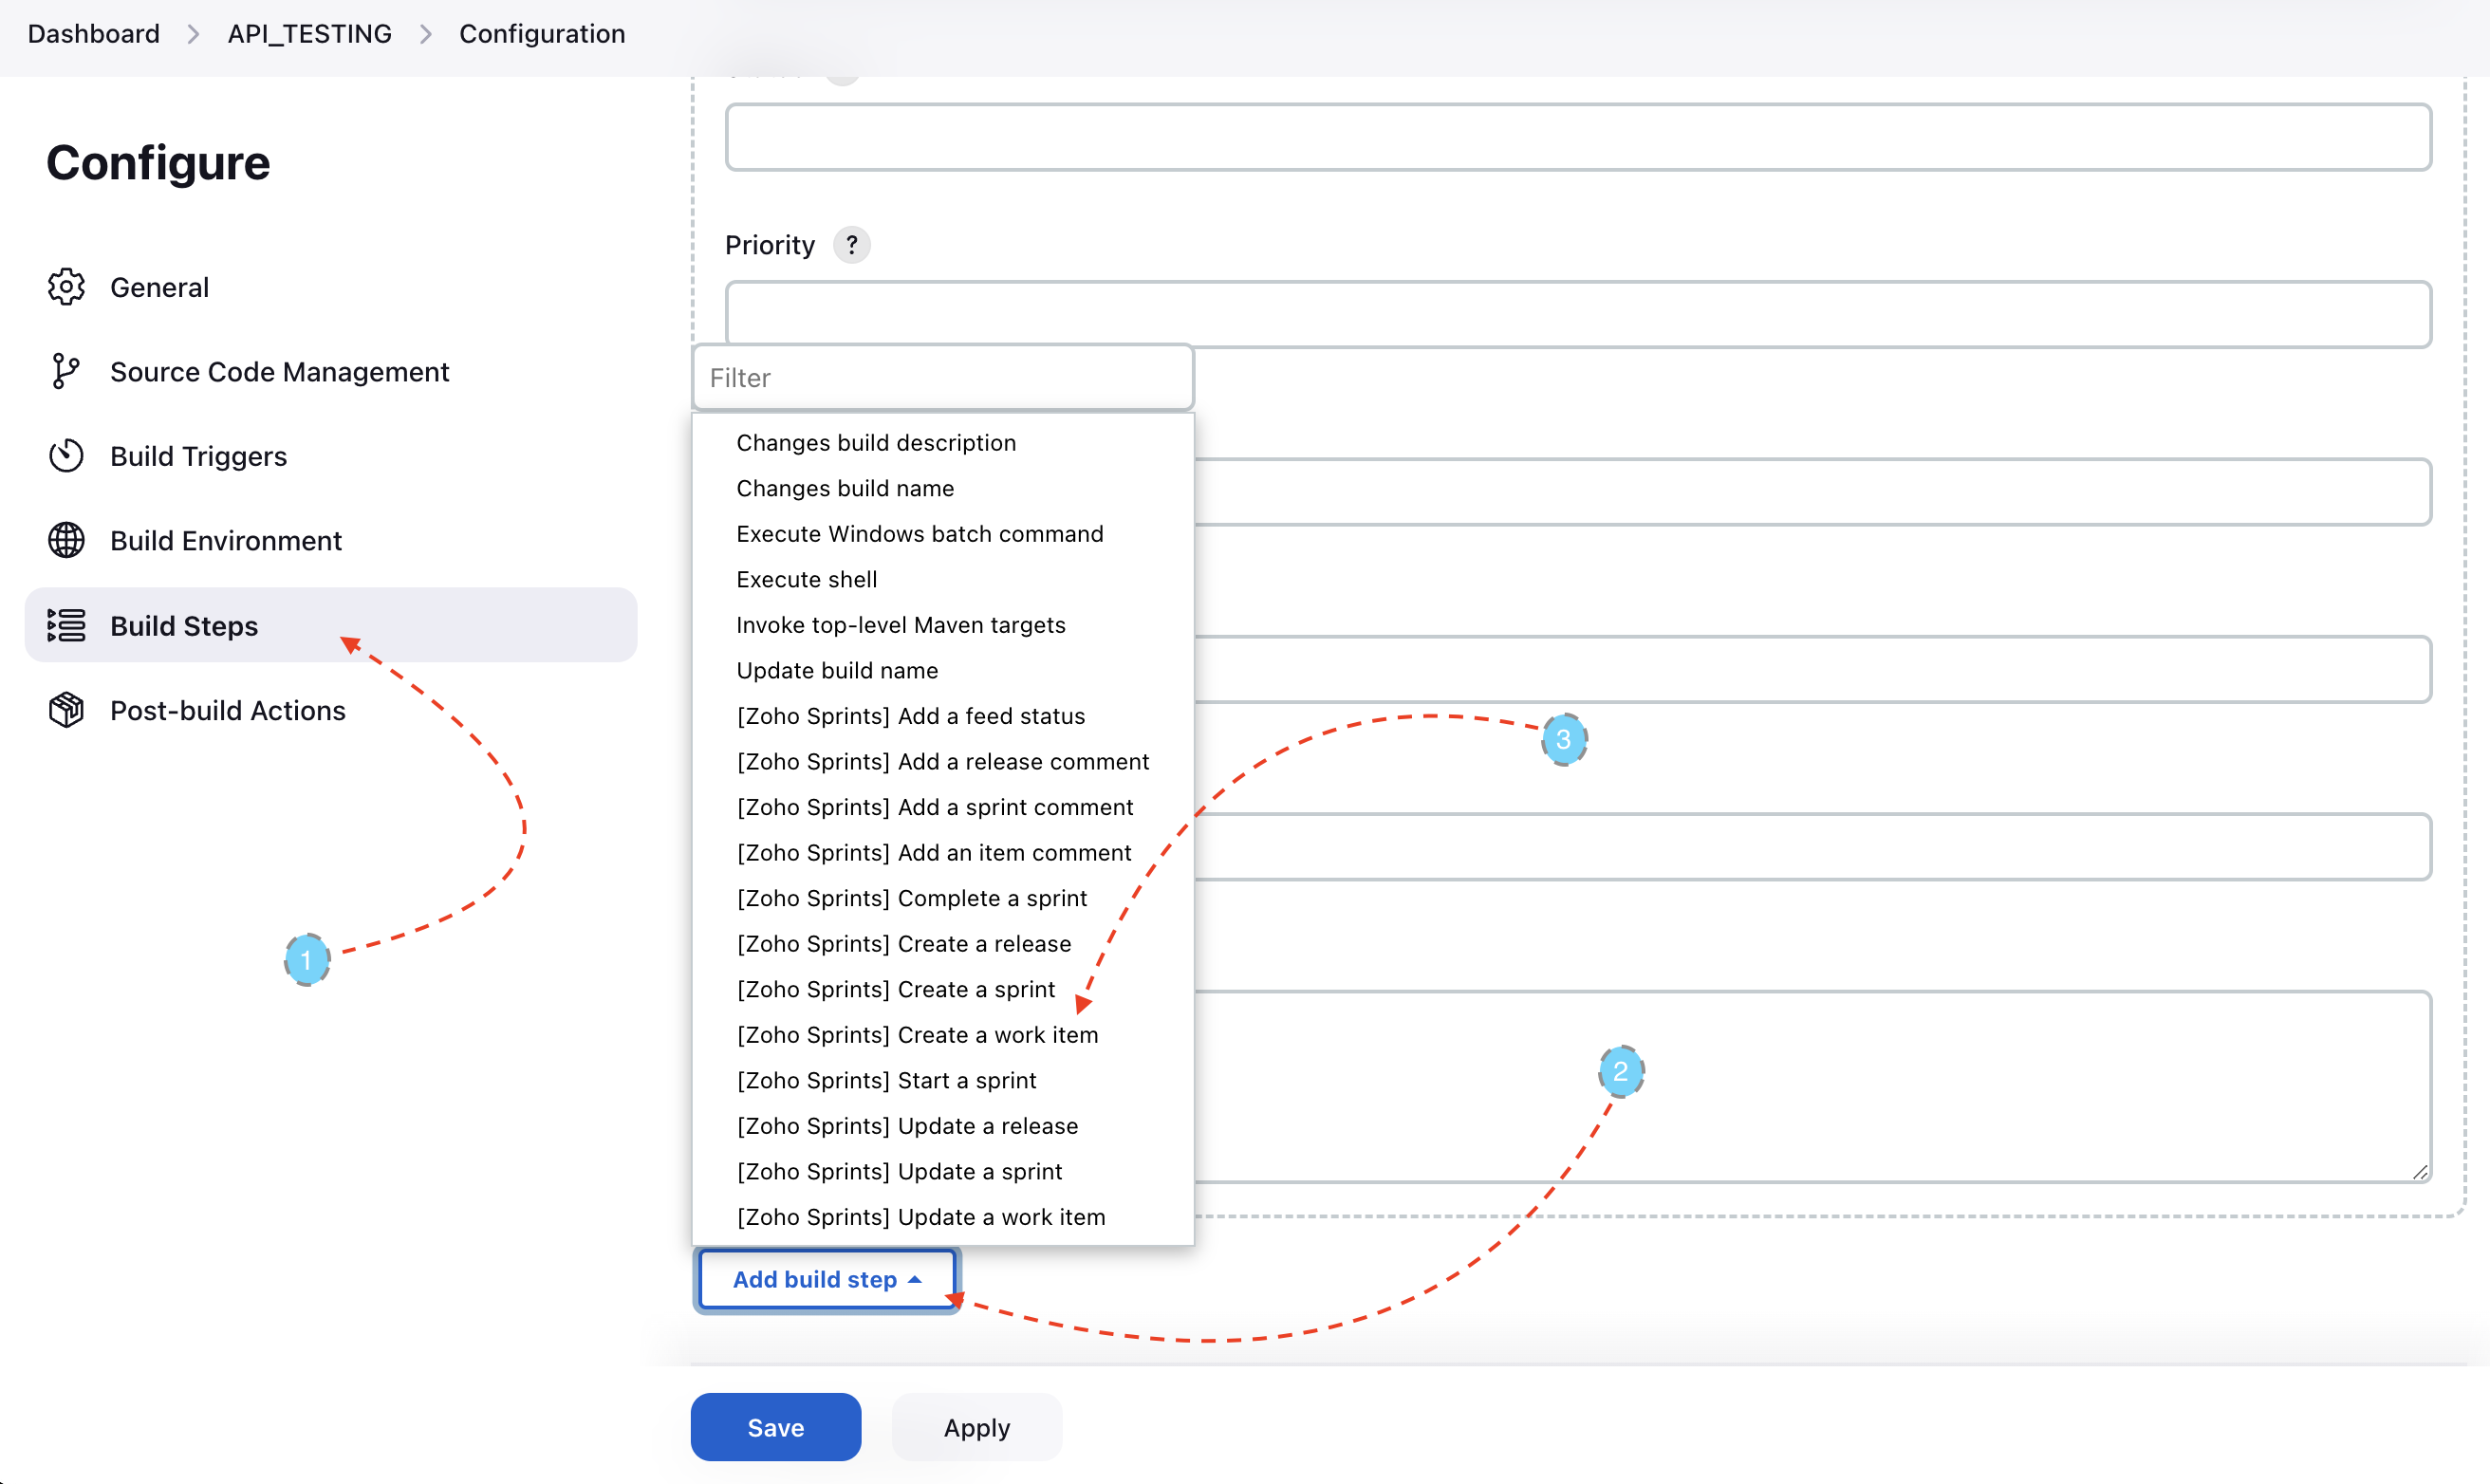Image resolution: width=2490 pixels, height=1484 pixels.
Task: Collapse the Add build step dropdown
Action: pos(827,1279)
